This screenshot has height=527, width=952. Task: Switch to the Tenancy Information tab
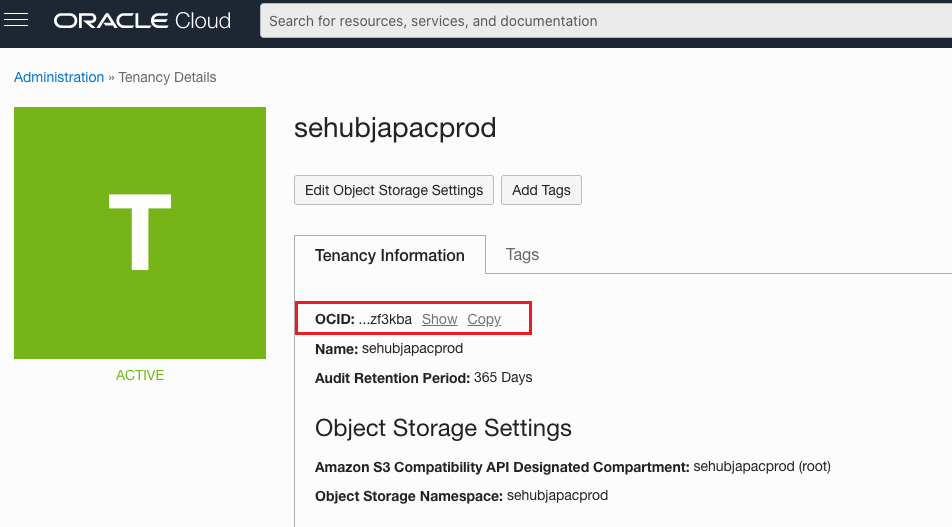pyautogui.click(x=389, y=255)
